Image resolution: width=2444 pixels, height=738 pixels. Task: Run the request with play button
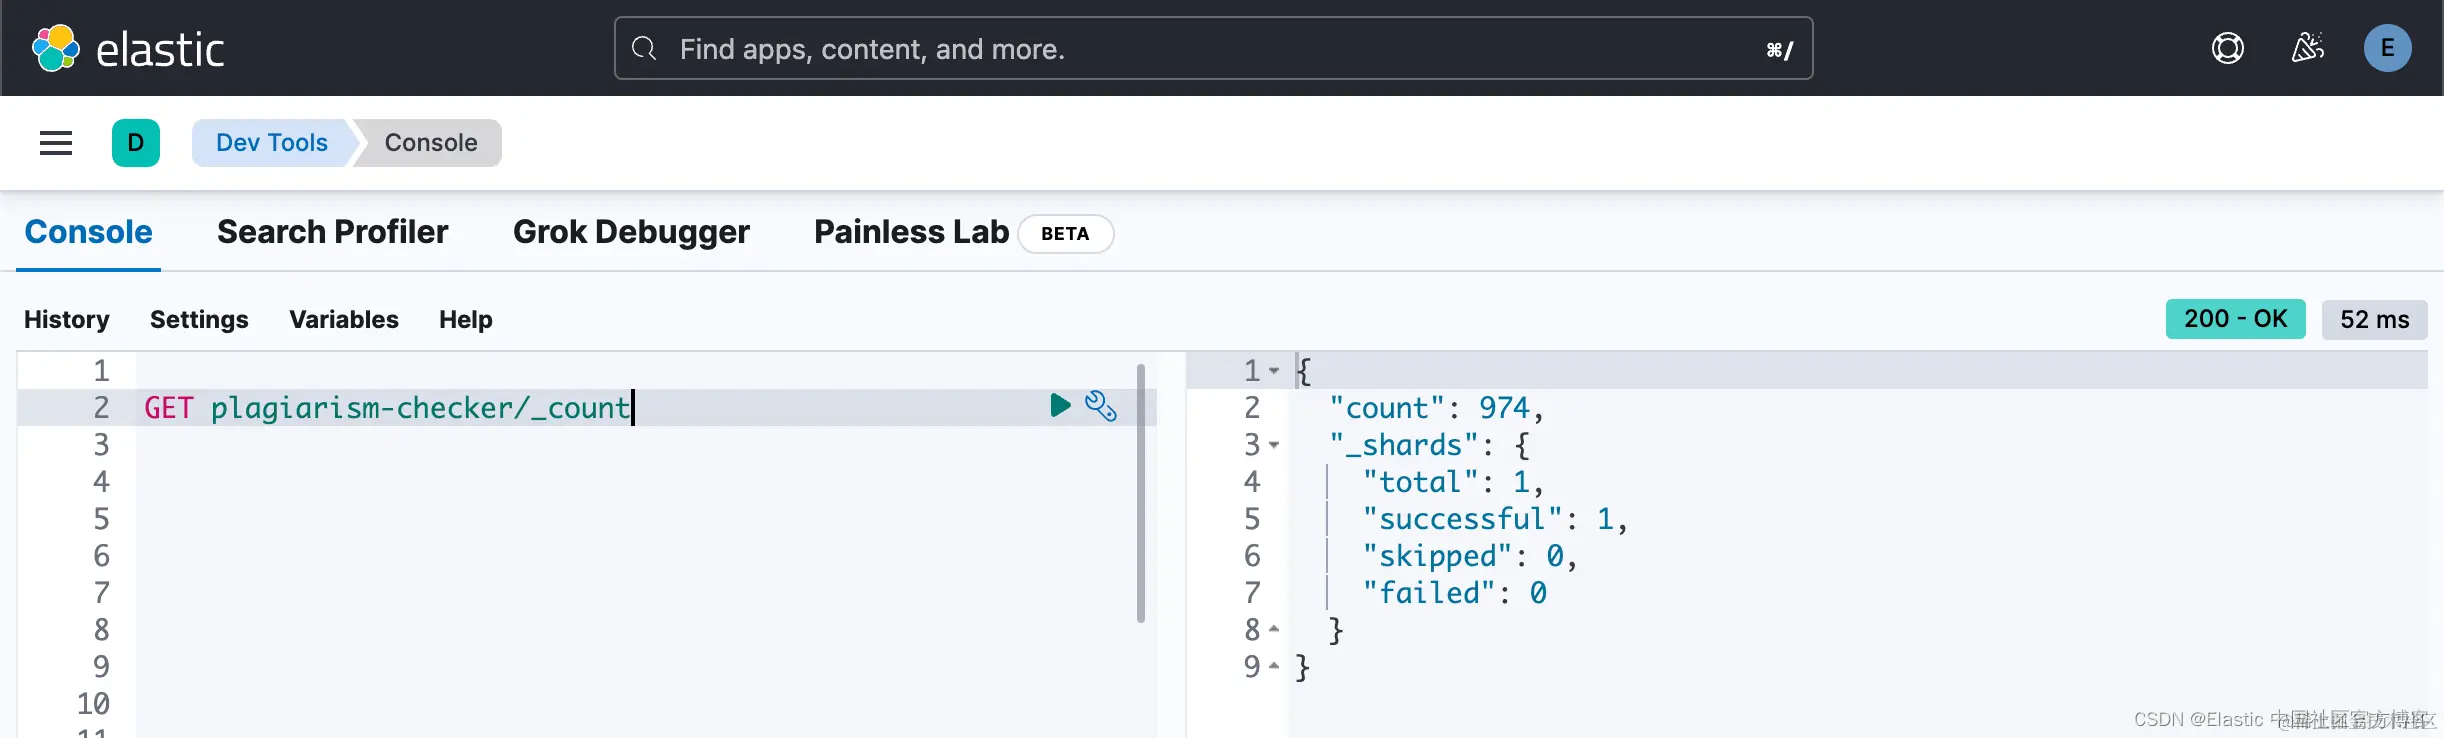(1060, 405)
